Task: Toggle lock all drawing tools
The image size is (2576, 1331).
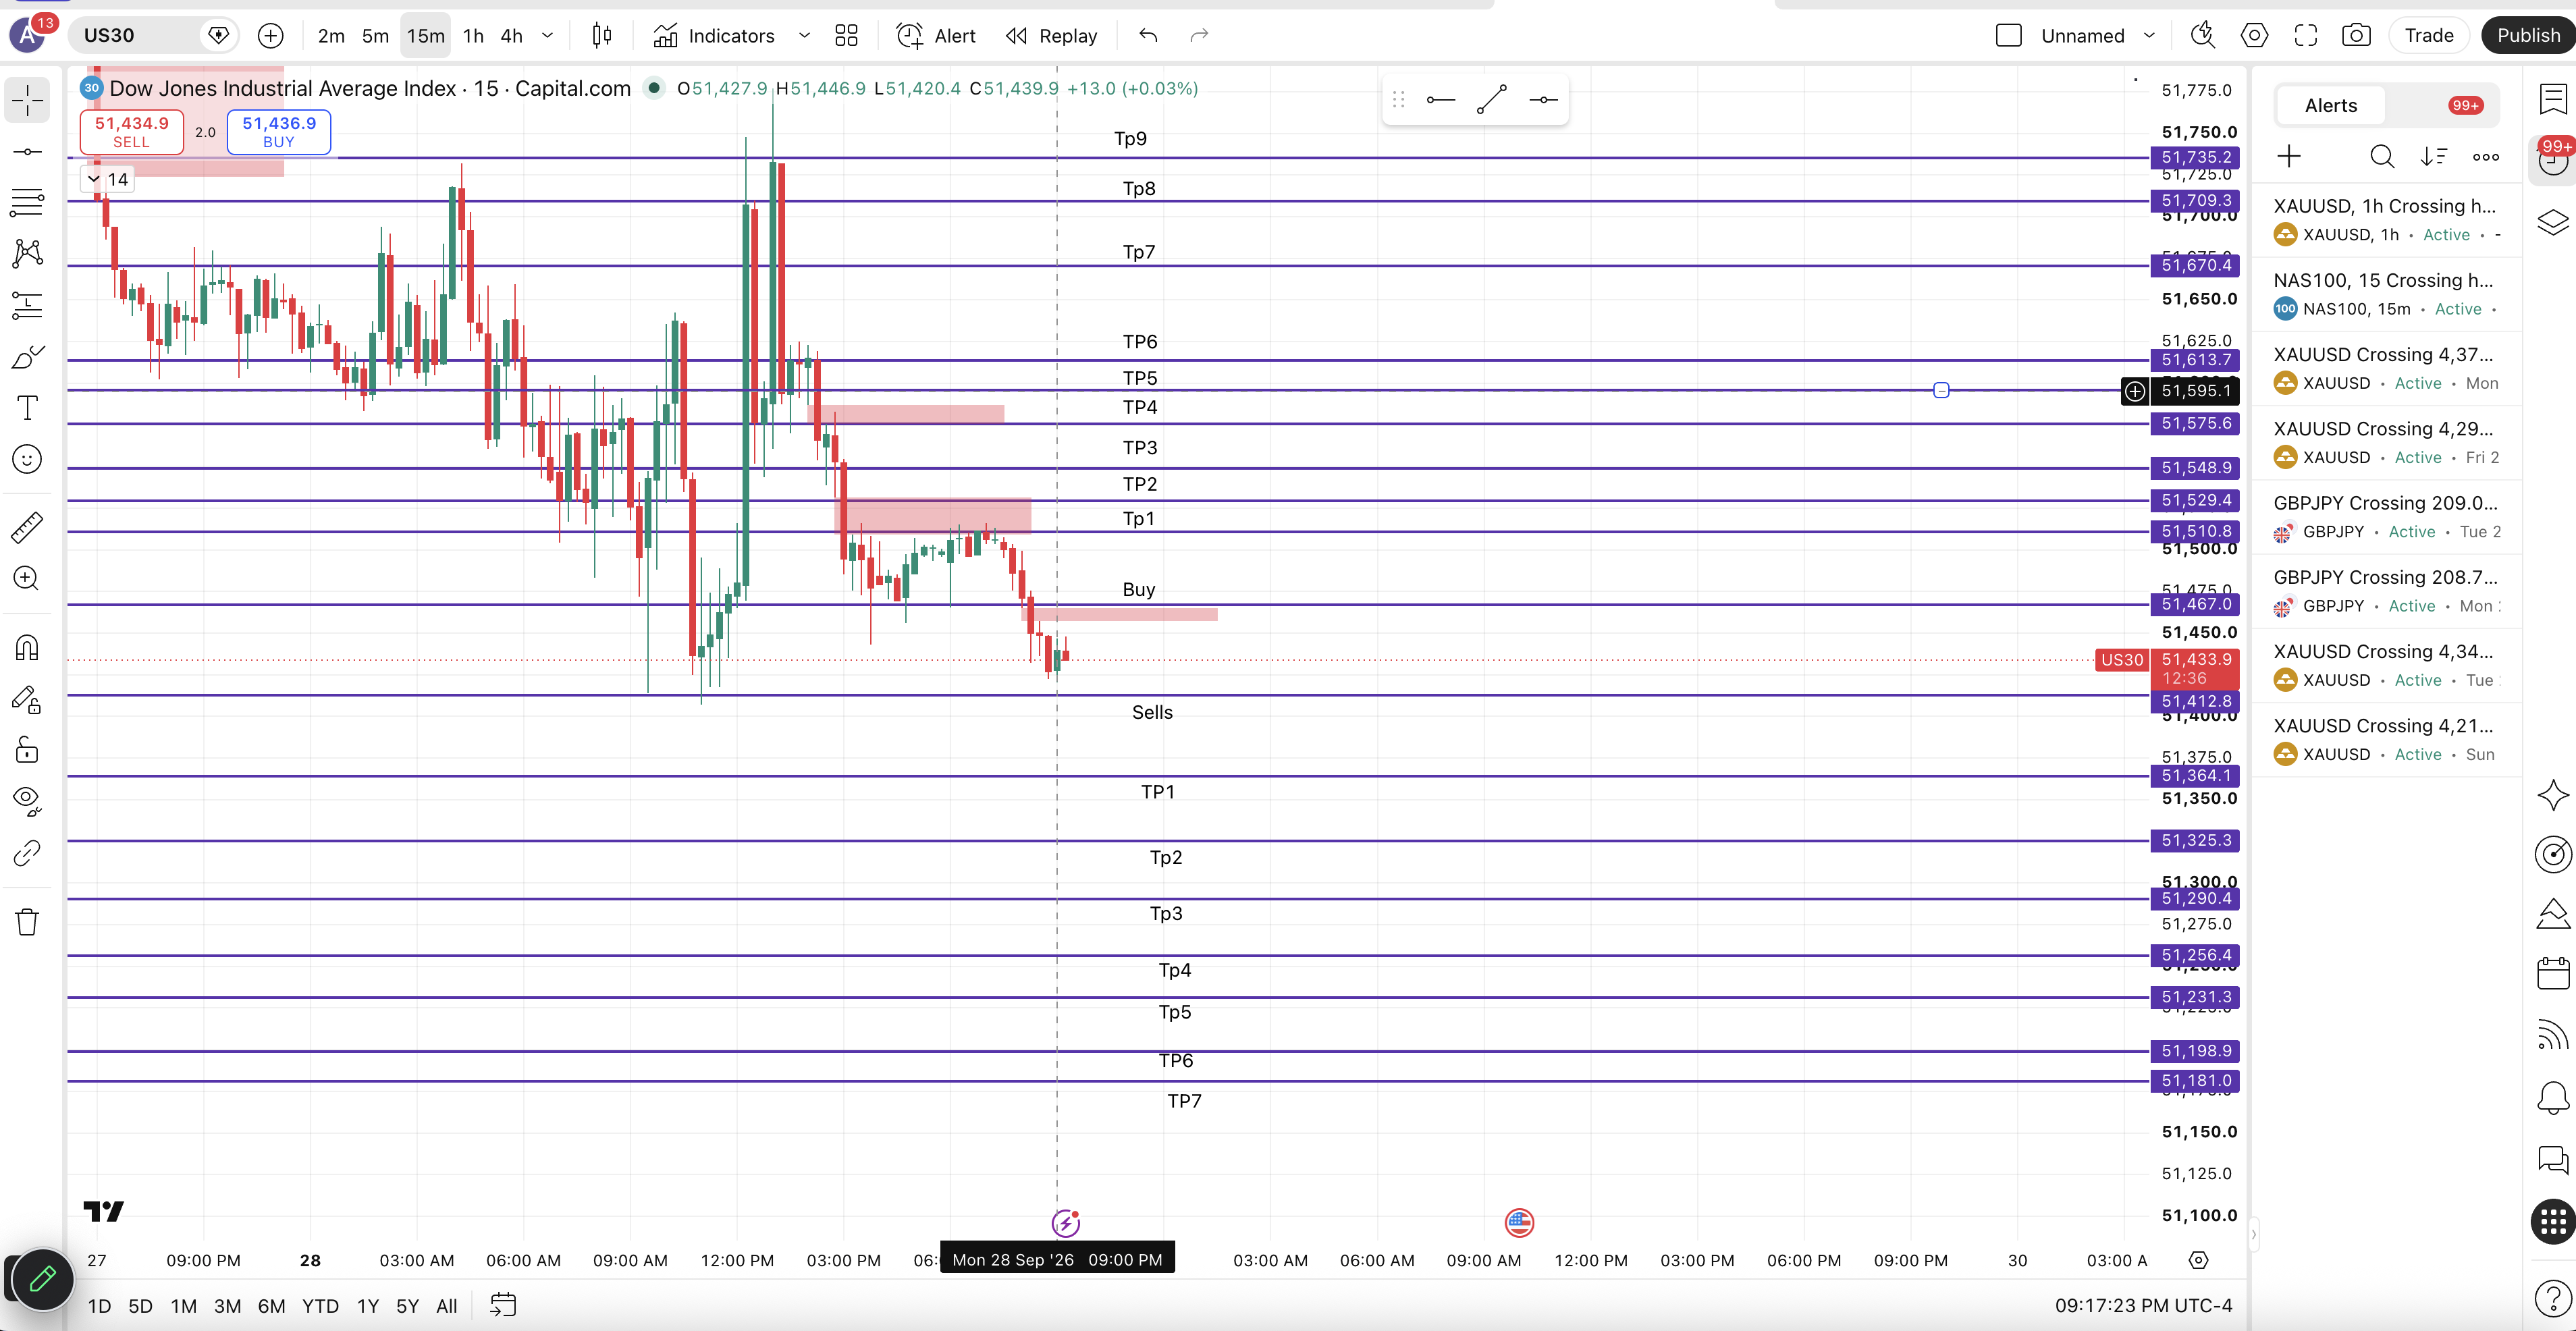Action: (27, 750)
